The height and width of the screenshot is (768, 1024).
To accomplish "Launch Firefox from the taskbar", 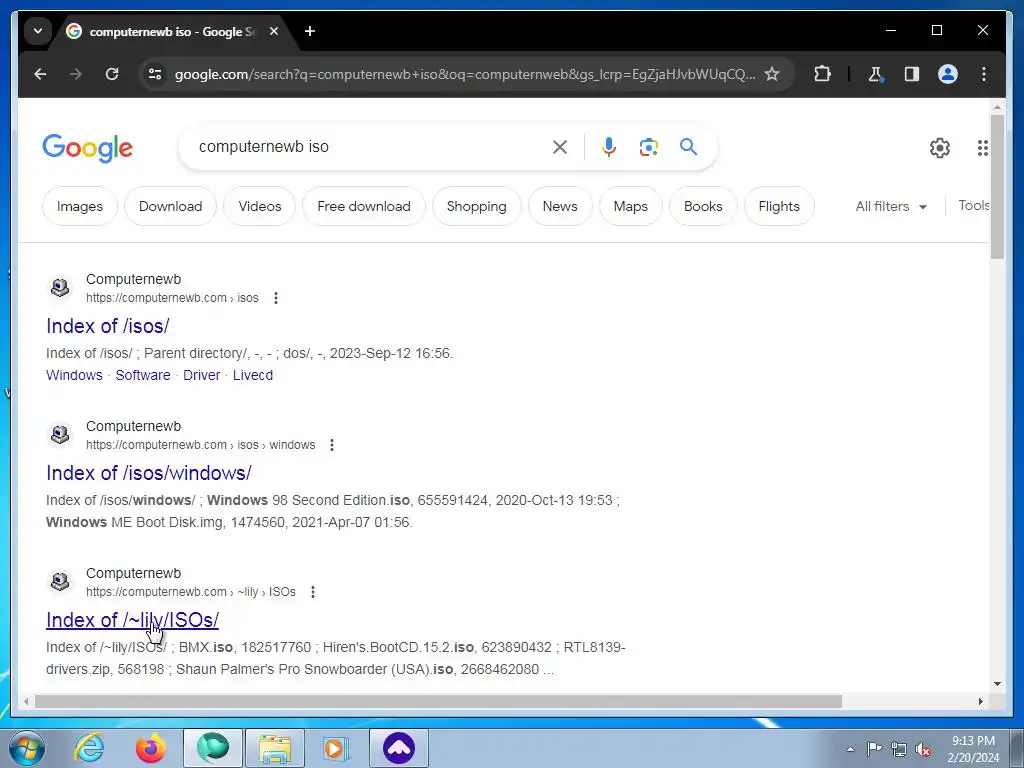I will pyautogui.click(x=151, y=748).
